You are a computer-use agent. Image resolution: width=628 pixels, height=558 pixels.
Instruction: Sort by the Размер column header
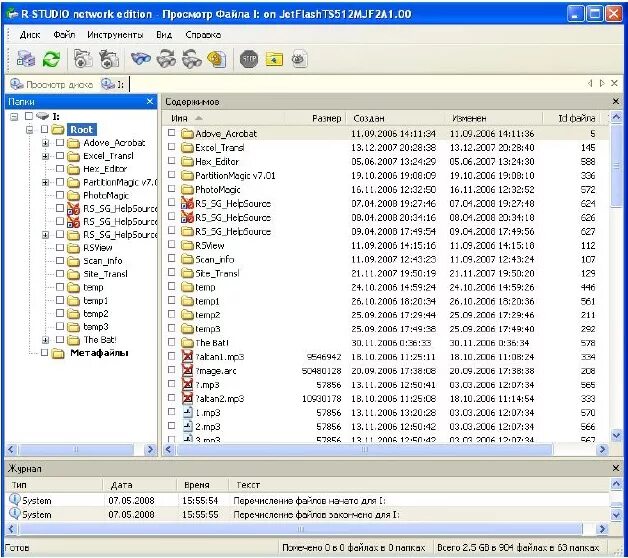tap(326, 119)
